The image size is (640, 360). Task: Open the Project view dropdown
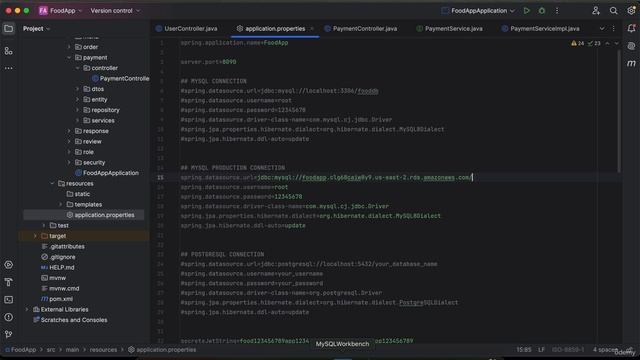point(36,29)
